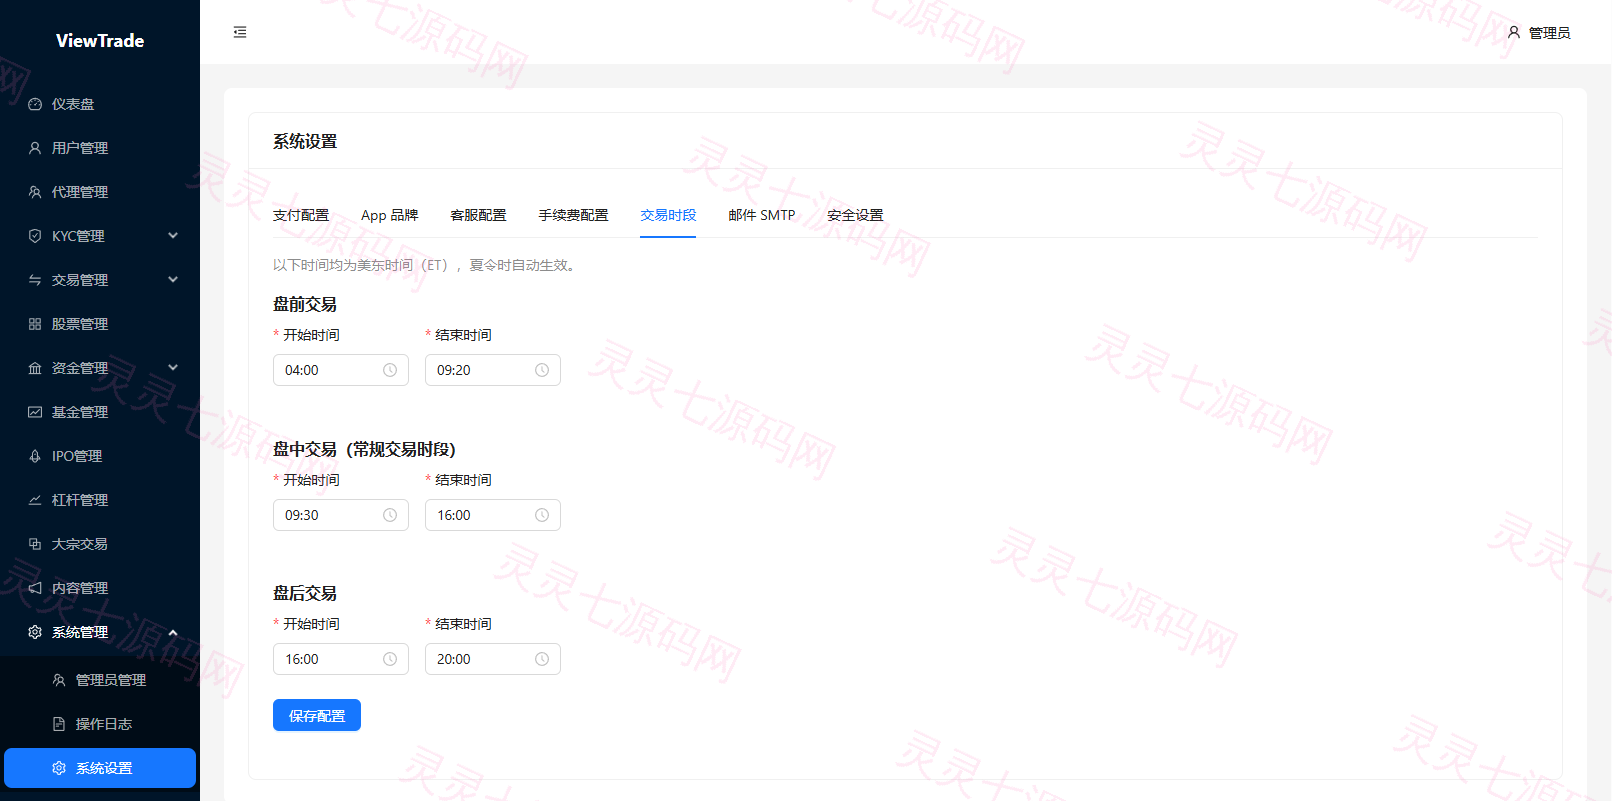
Task: Click the IPO管理 rocket icon
Action: tap(35, 456)
